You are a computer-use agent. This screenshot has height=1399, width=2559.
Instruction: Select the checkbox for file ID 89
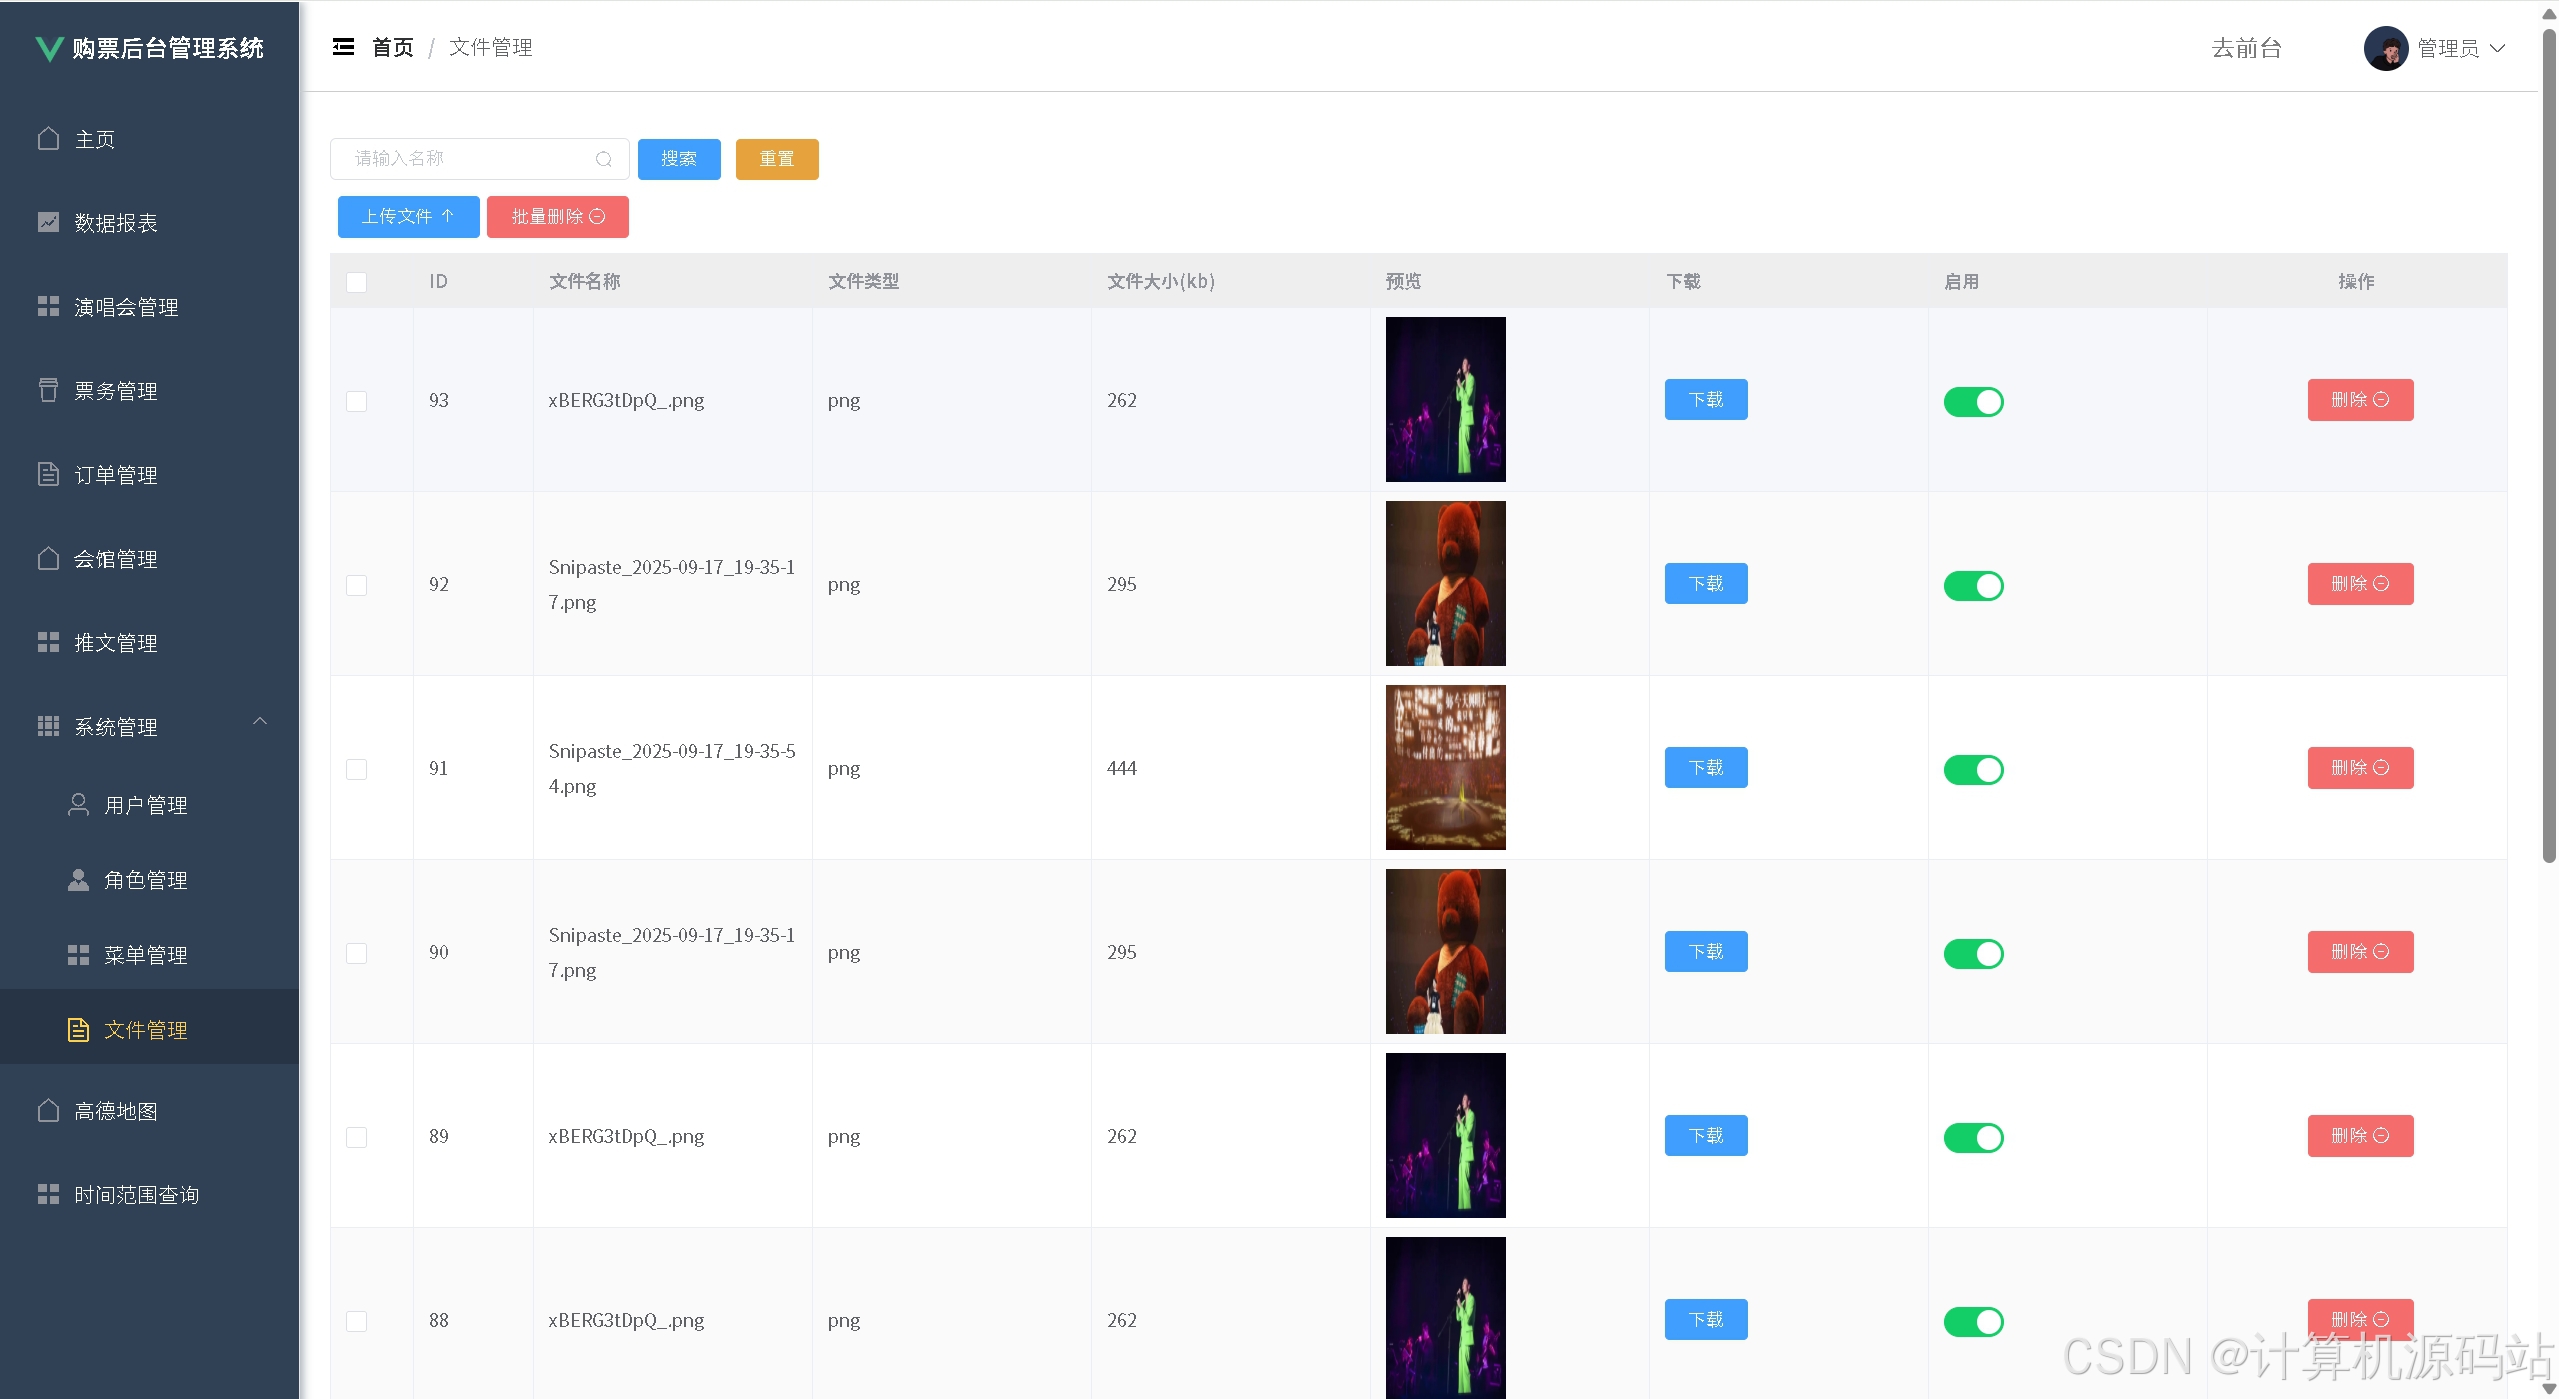(x=356, y=1137)
